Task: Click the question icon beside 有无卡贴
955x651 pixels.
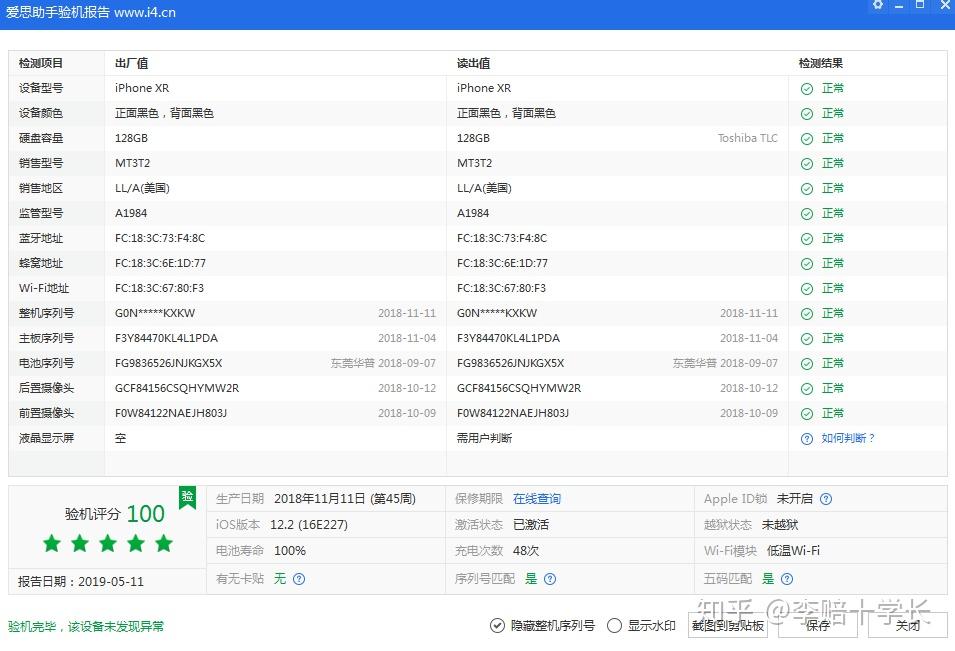Action: point(298,580)
